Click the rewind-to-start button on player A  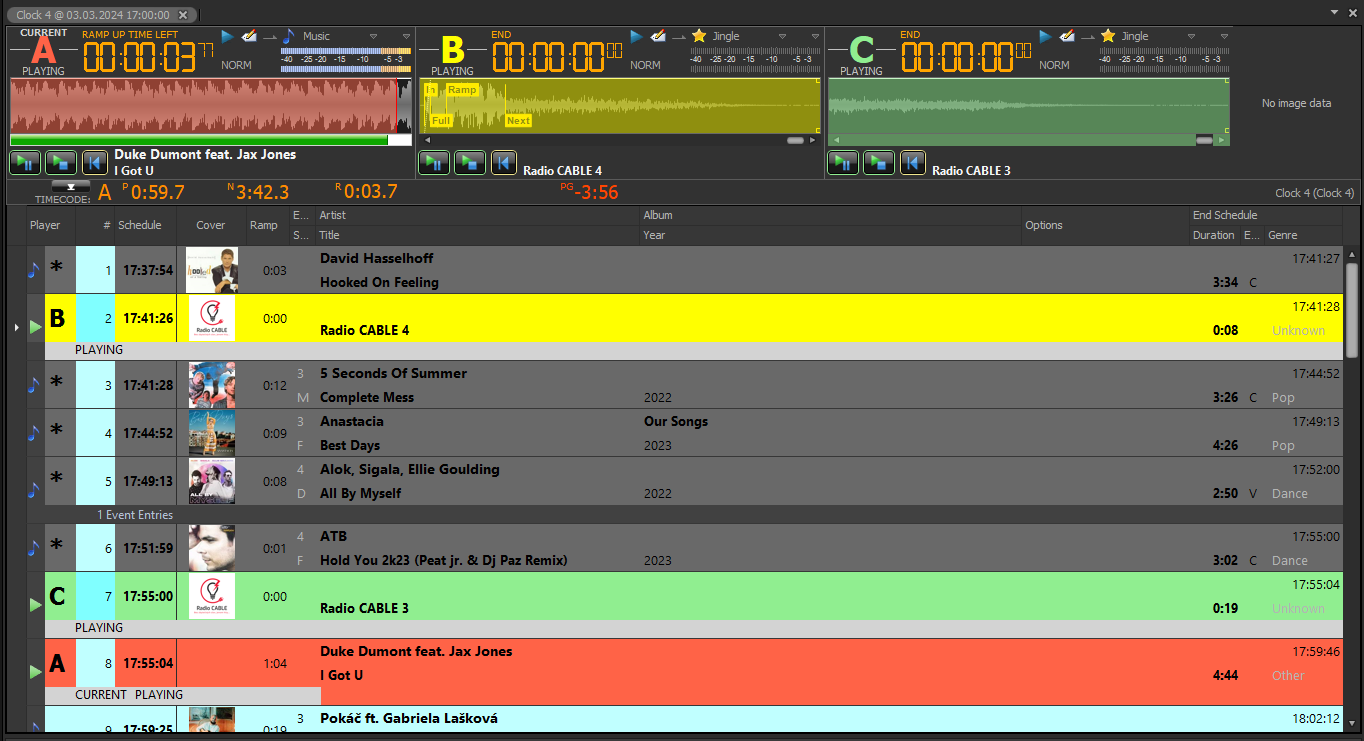95,163
